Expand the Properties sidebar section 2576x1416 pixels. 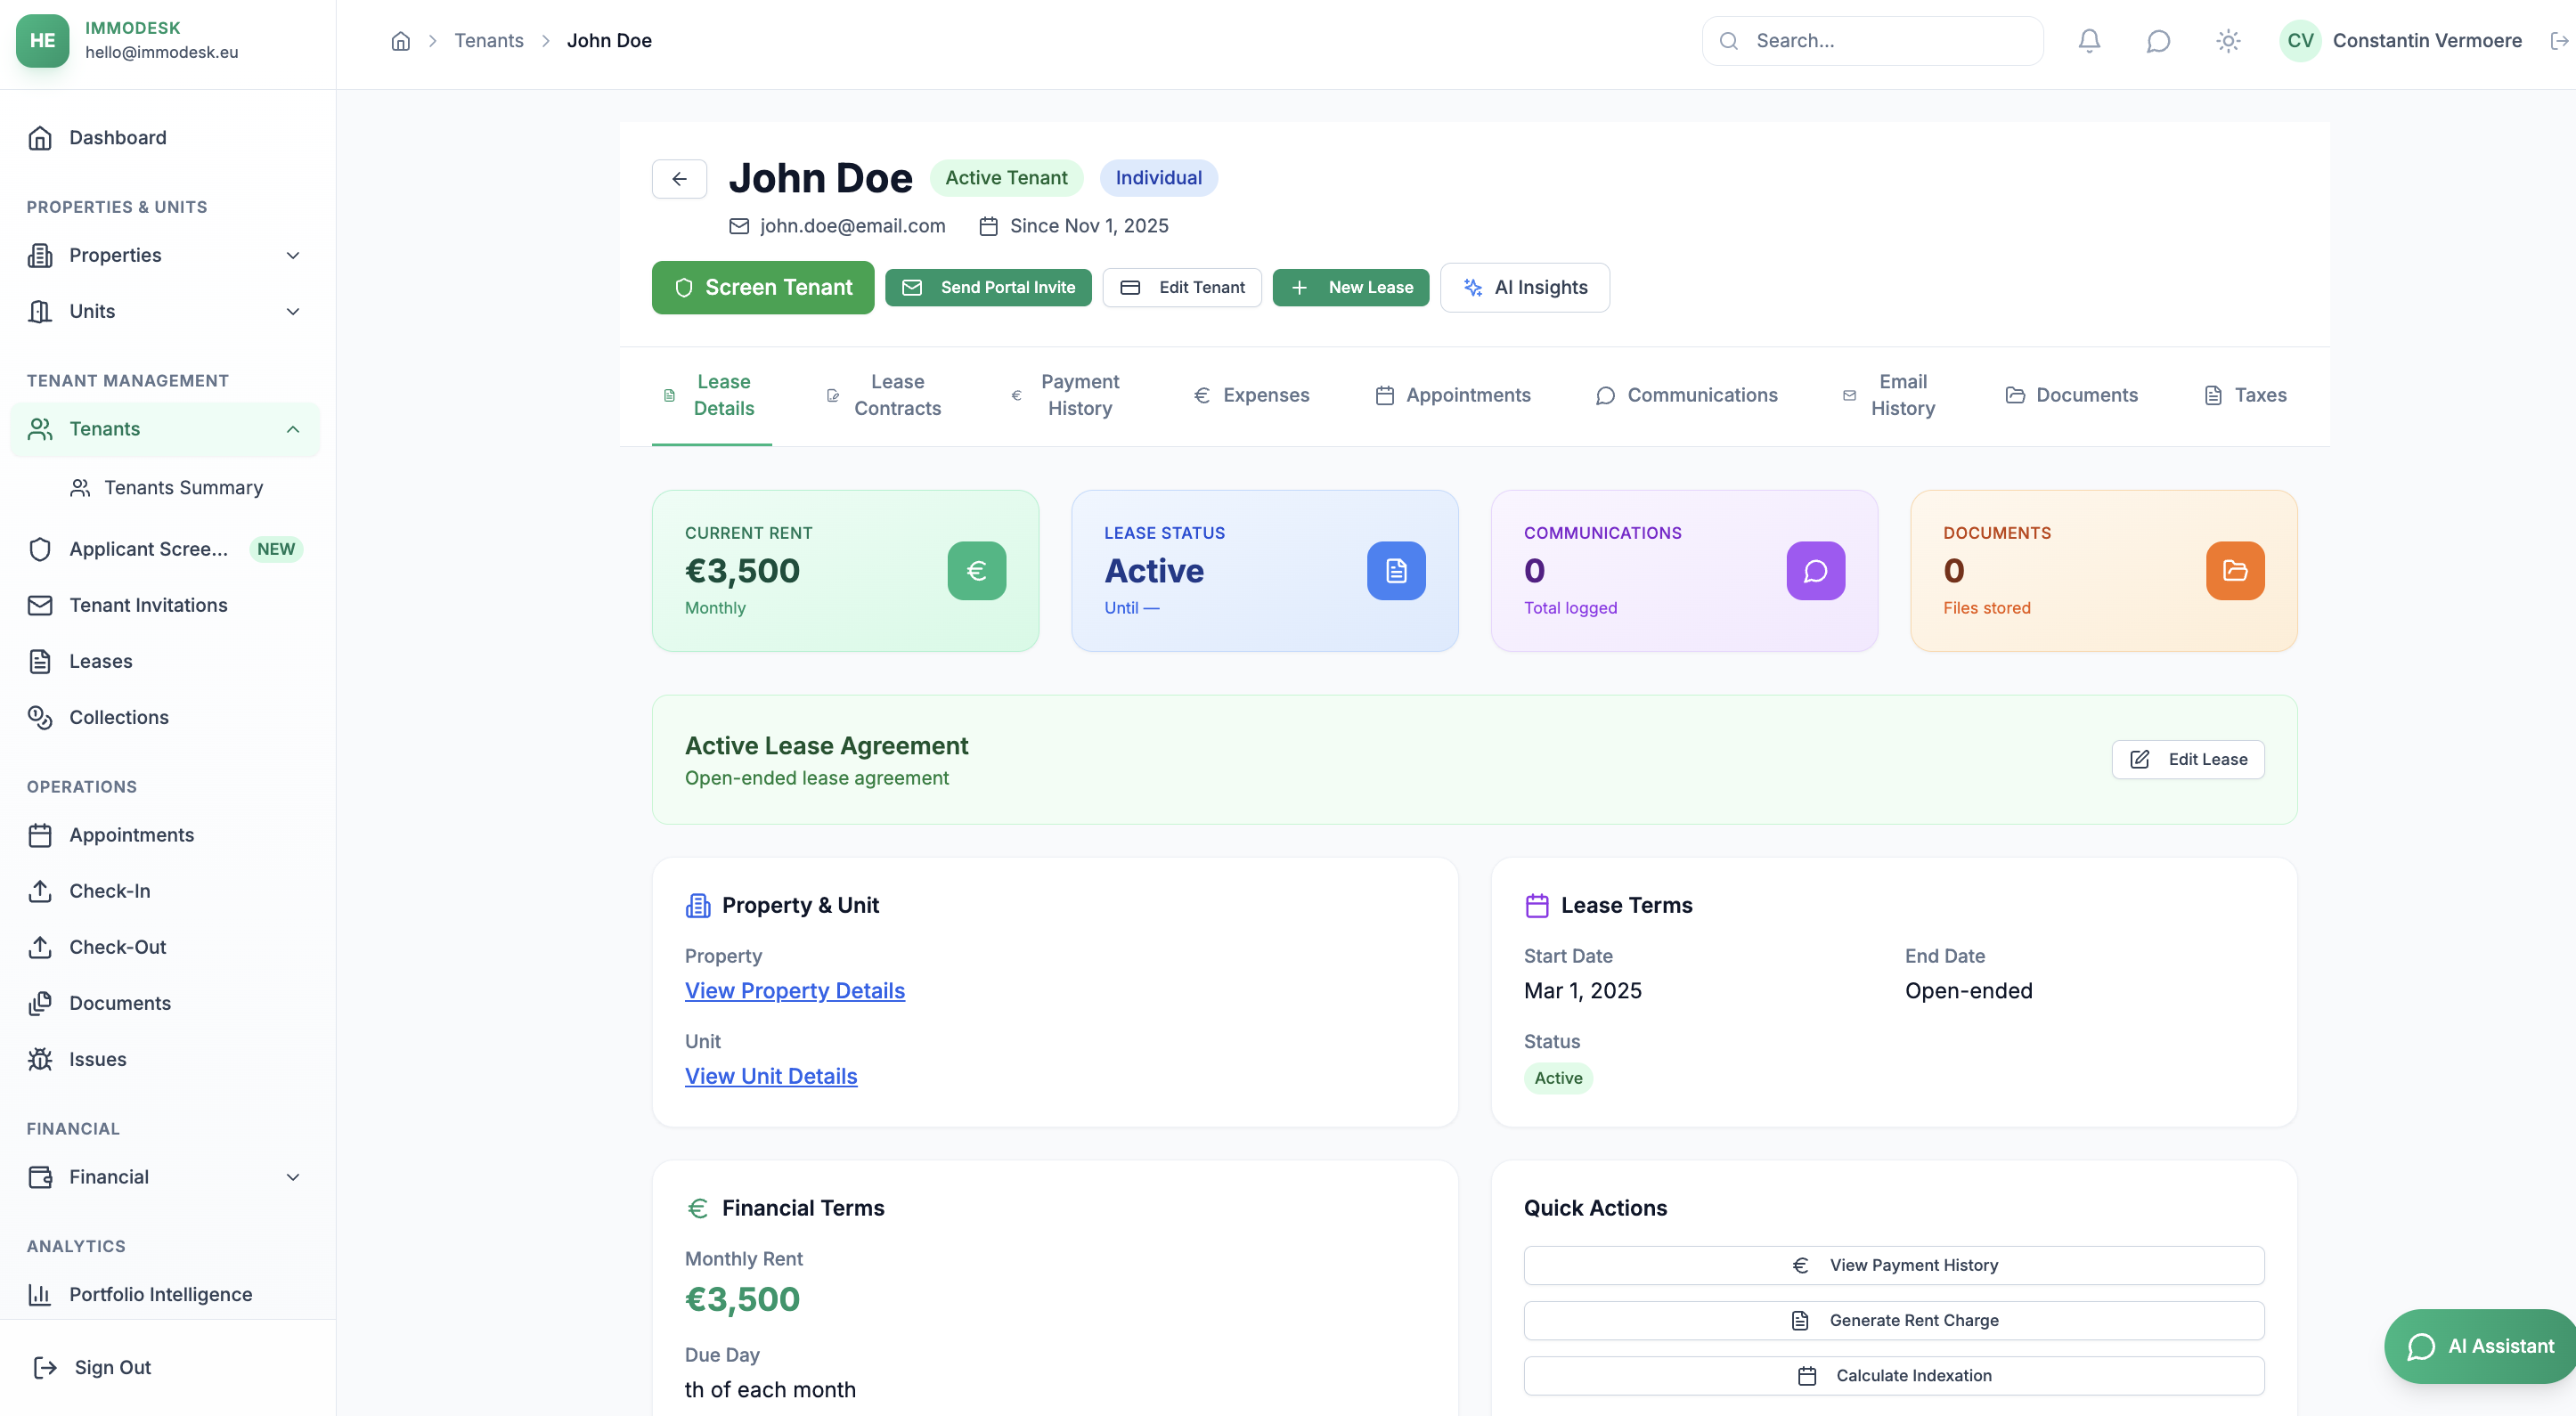(292, 255)
